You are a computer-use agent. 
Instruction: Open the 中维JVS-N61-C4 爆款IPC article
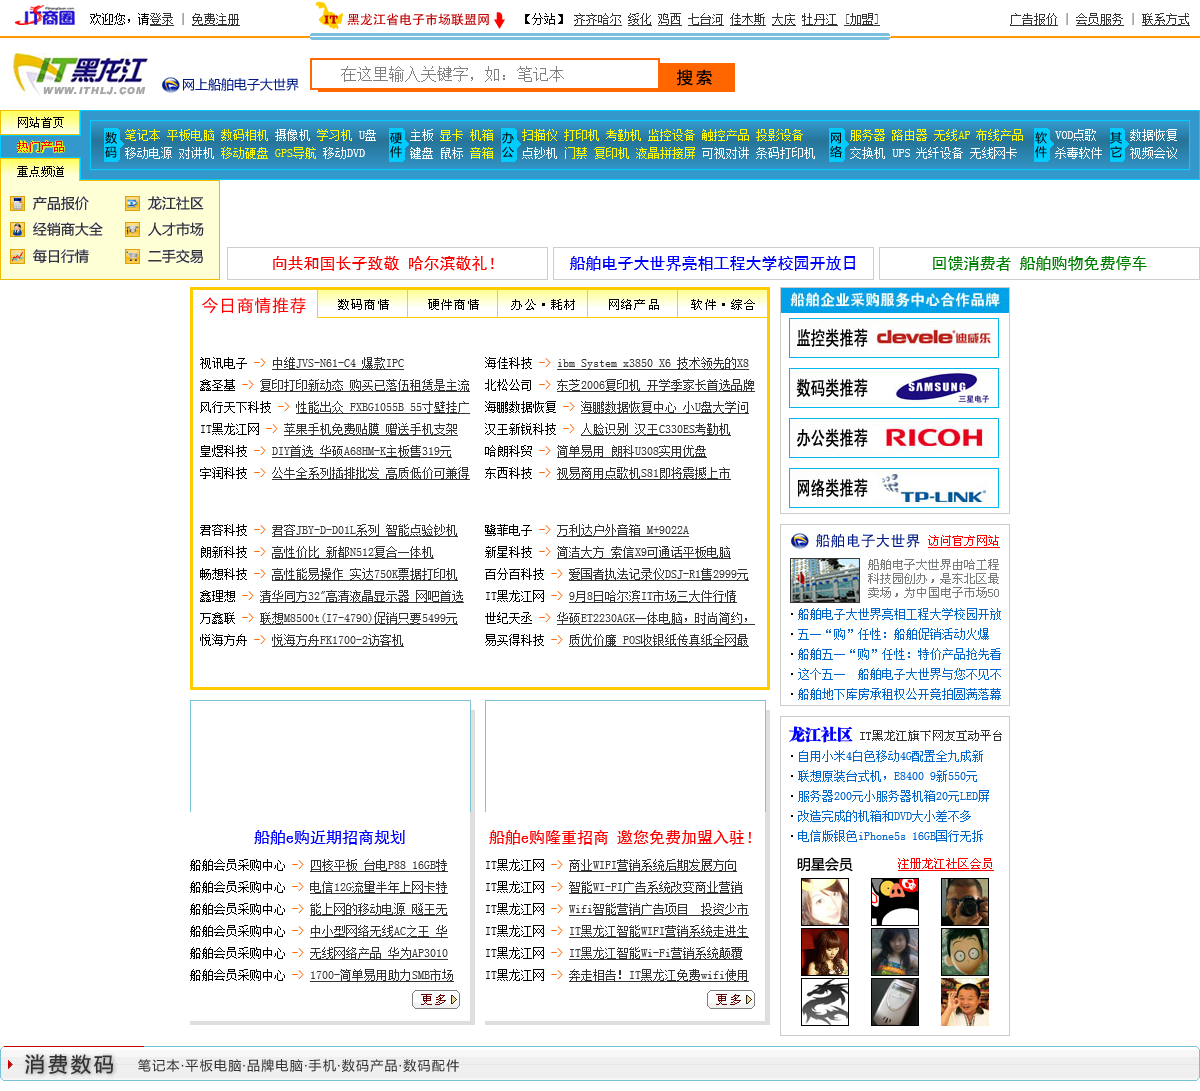coord(338,363)
